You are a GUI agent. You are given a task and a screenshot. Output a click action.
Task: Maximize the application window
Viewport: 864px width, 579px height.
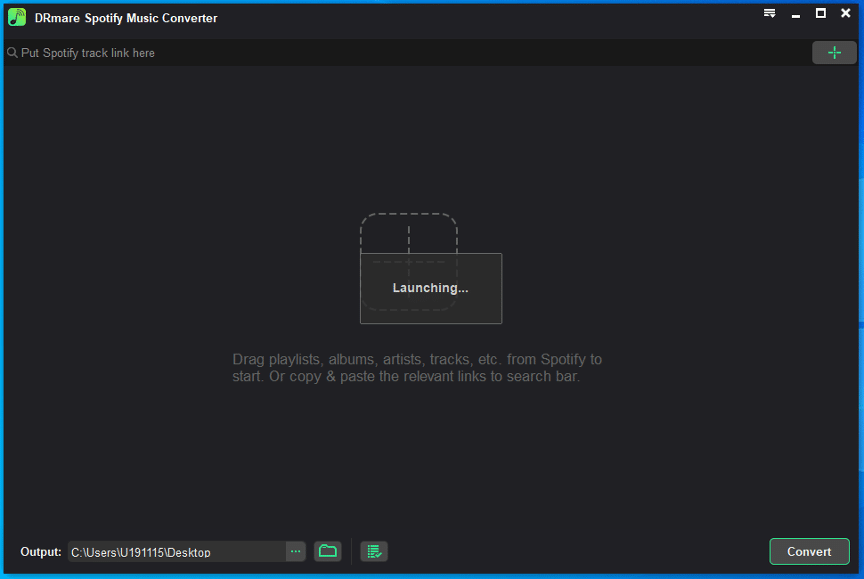click(822, 13)
